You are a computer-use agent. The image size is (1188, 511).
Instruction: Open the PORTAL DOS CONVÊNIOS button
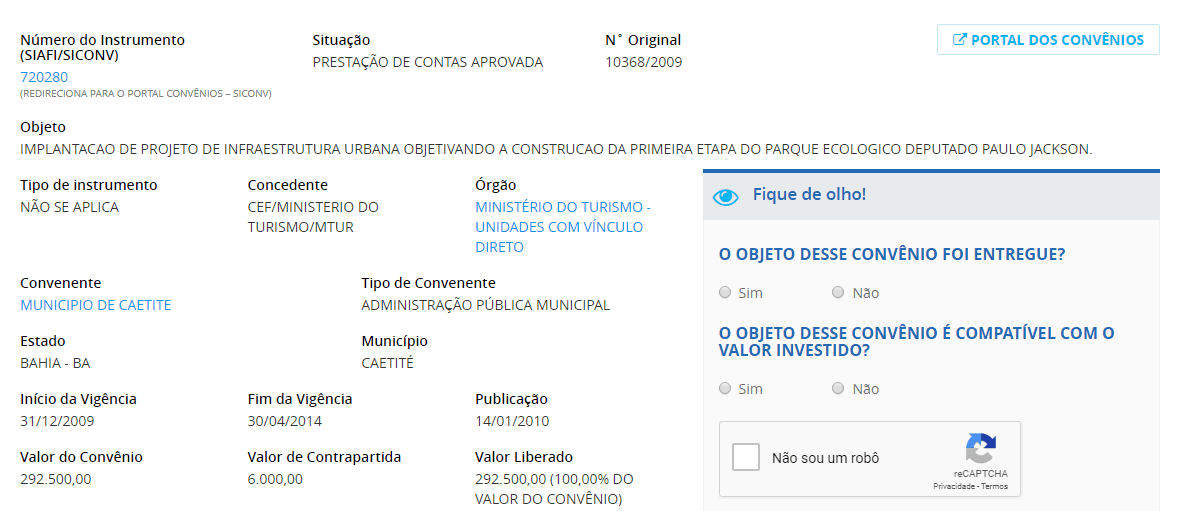coord(1048,40)
